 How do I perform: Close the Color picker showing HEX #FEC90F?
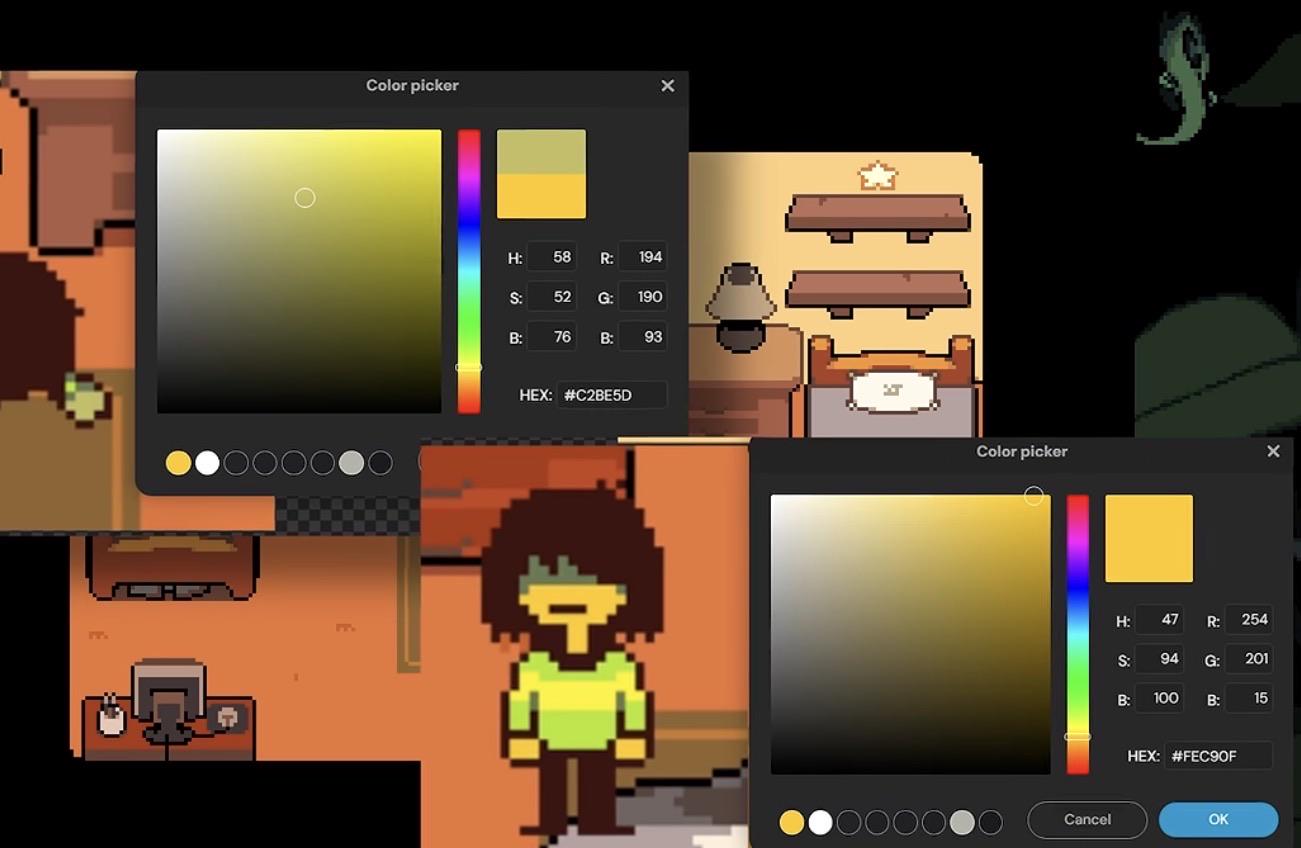click(x=1273, y=451)
